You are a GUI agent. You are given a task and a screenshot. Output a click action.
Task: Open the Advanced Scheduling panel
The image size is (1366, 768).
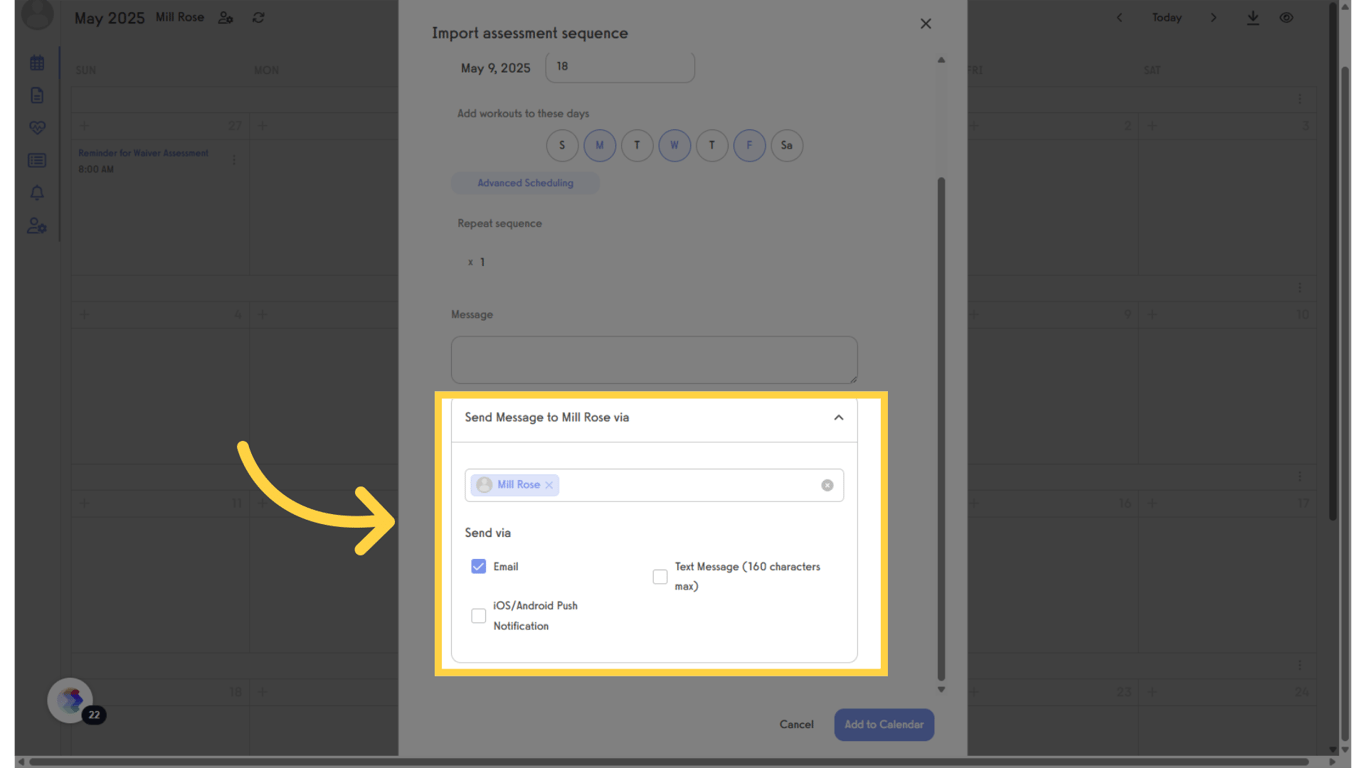[525, 183]
